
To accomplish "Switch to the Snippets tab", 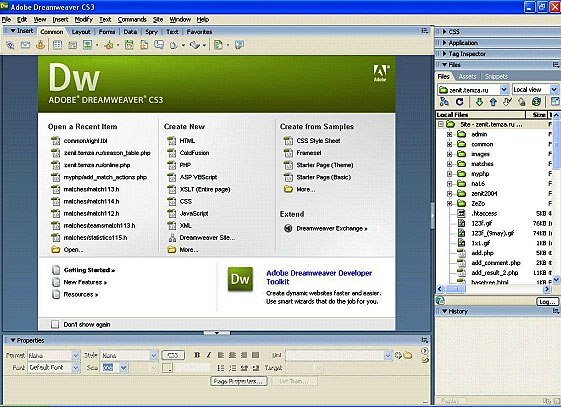I will tap(496, 77).
